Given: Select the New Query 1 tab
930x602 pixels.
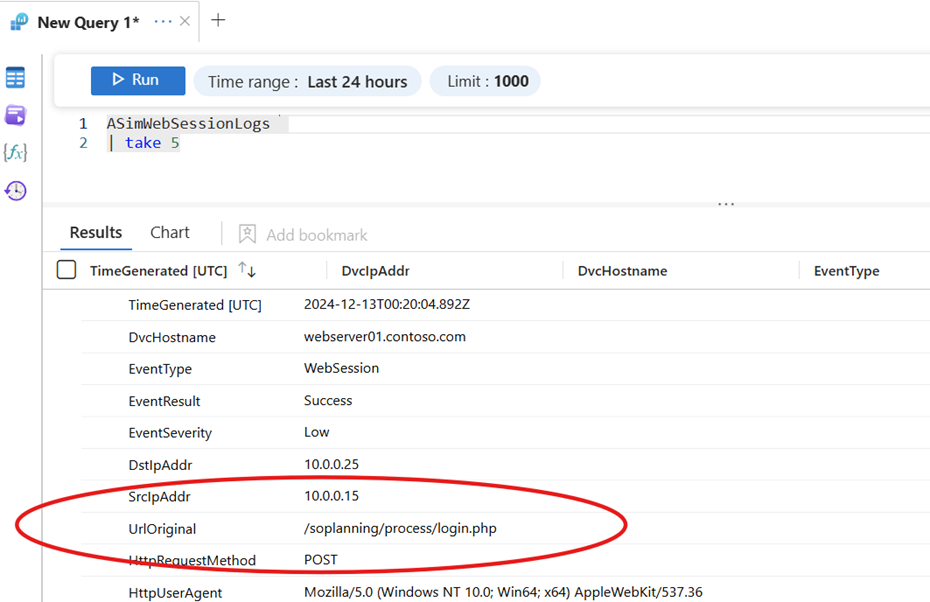Looking at the screenshot, I should click(x=88, y=23).
